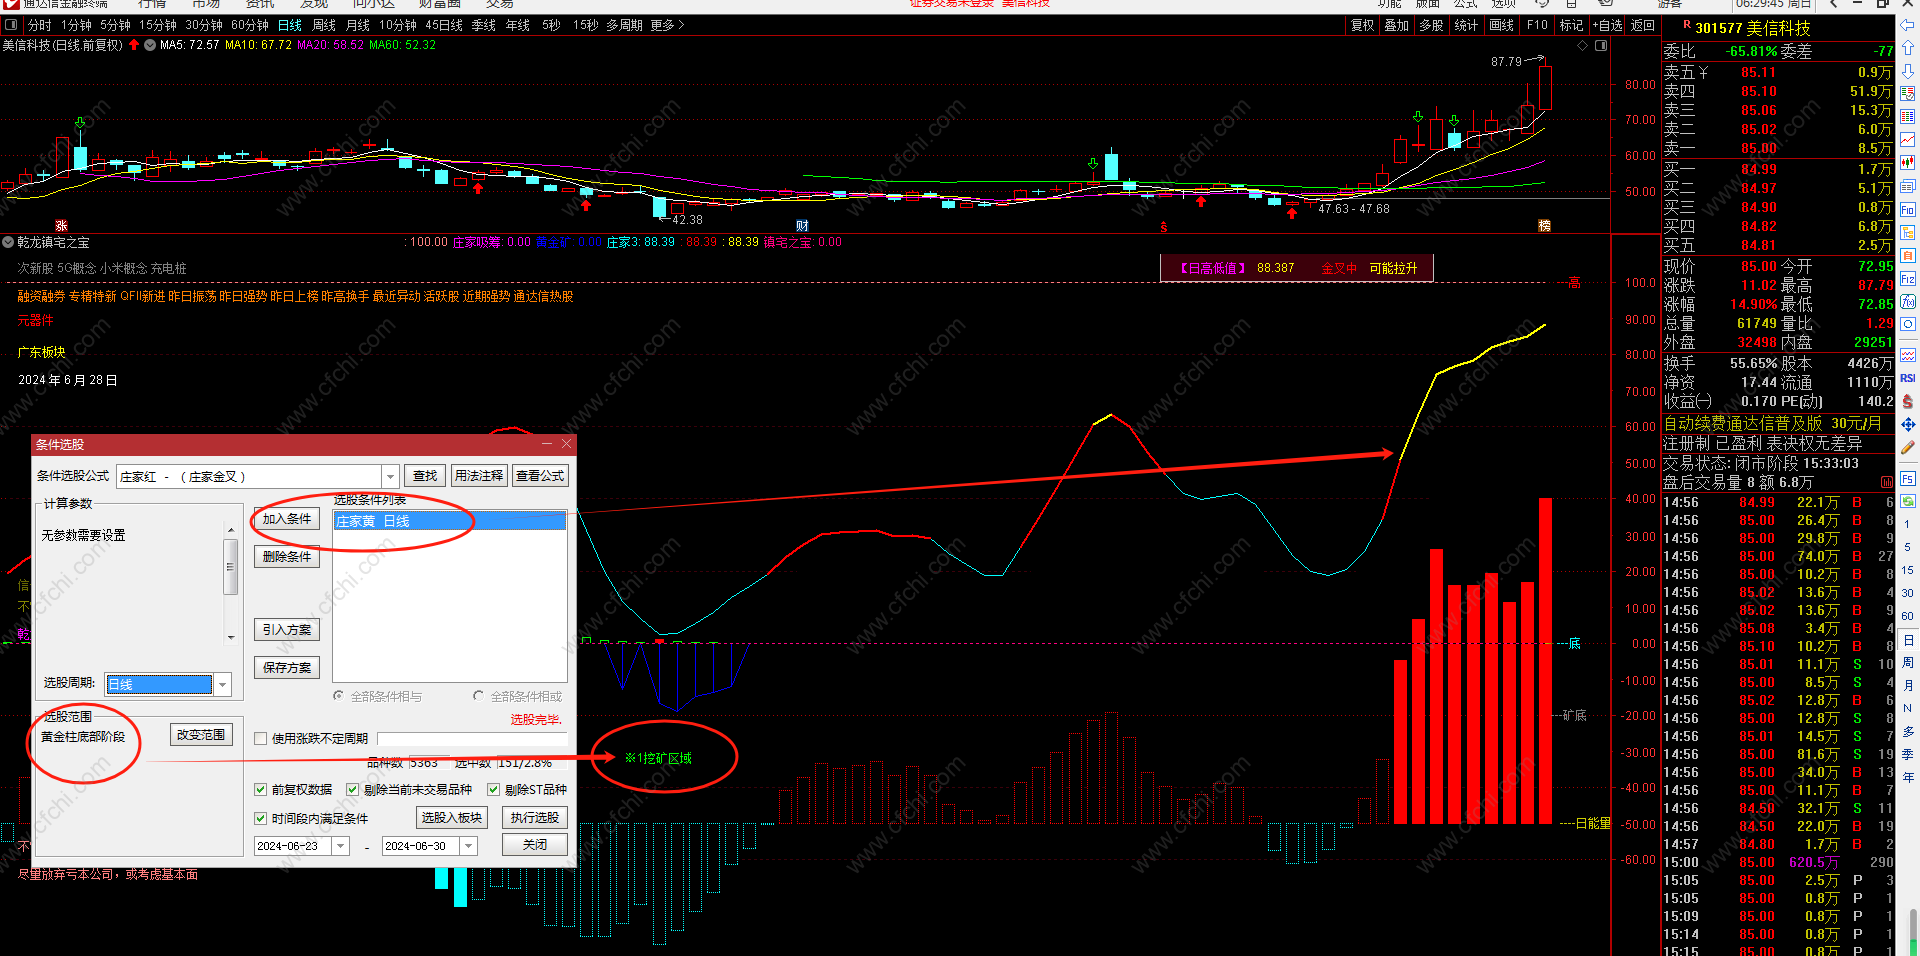Click the 执行选股 button
The height and width of the screenshot is (956, 1920).
coord(535,818)
